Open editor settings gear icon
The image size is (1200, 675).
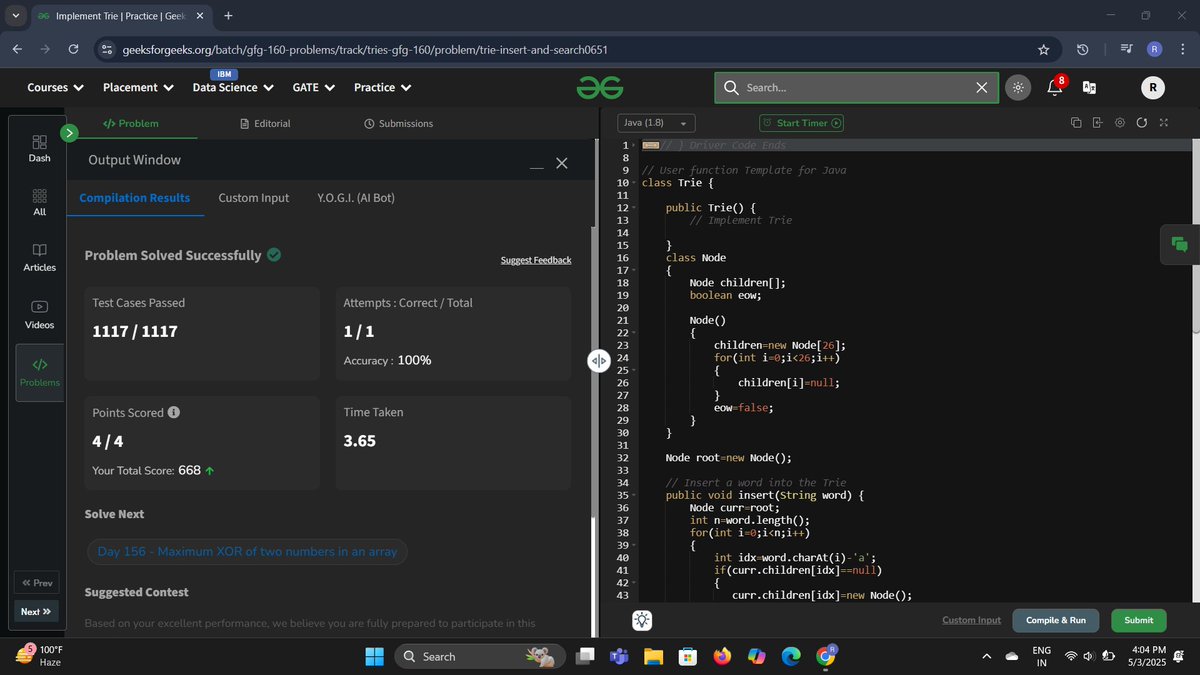tap(1119, 123)
